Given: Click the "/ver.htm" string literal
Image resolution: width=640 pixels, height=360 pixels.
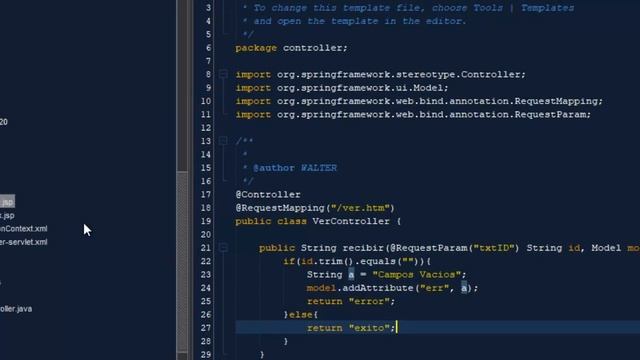Looking at the screenshot, I should point(360,208).
